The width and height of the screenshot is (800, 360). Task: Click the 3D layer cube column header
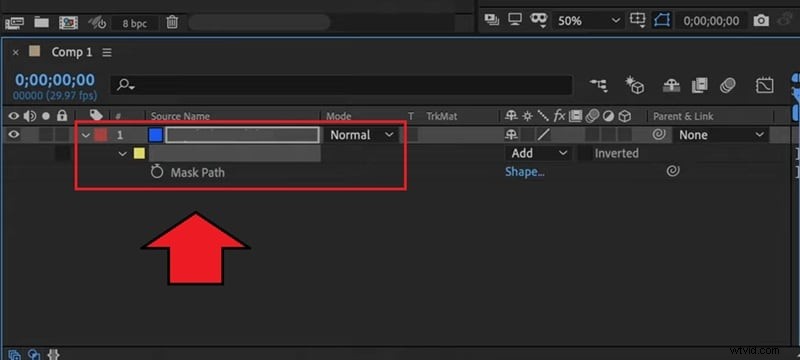click(x=625, y=116)
